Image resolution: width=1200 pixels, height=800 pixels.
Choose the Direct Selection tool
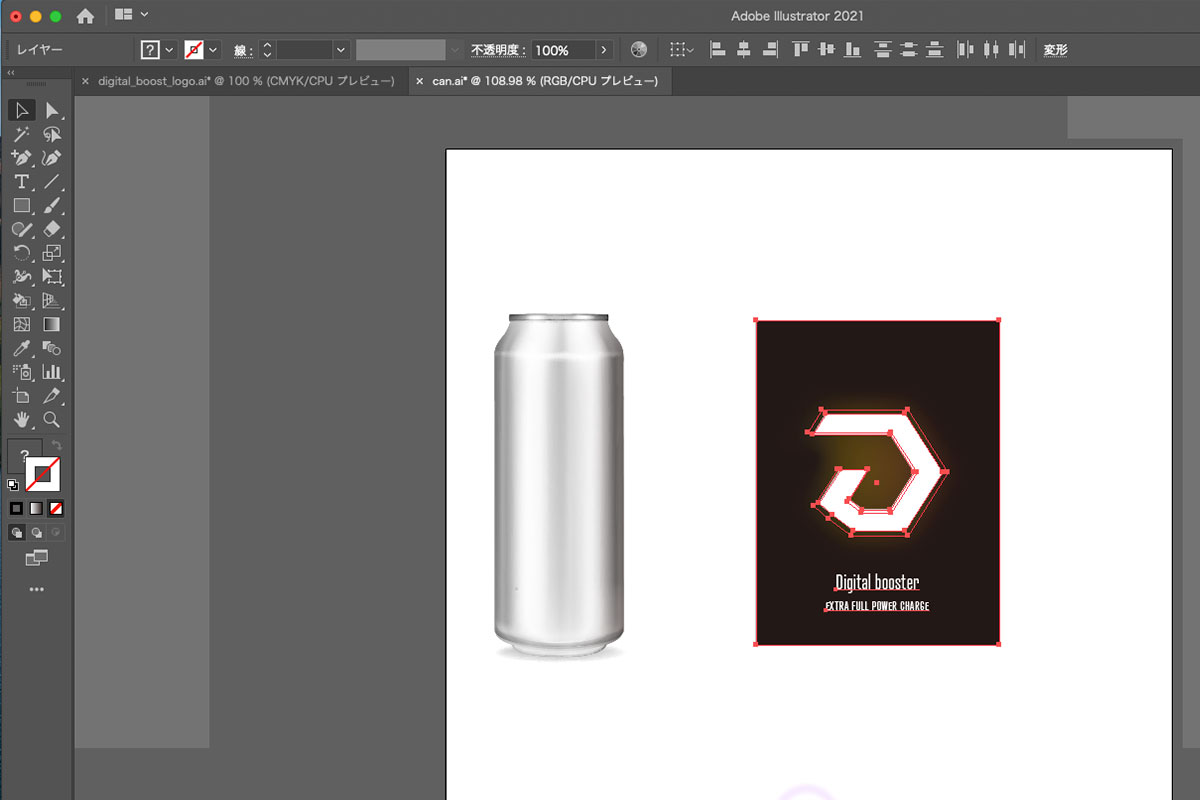(x=51, y=110)
